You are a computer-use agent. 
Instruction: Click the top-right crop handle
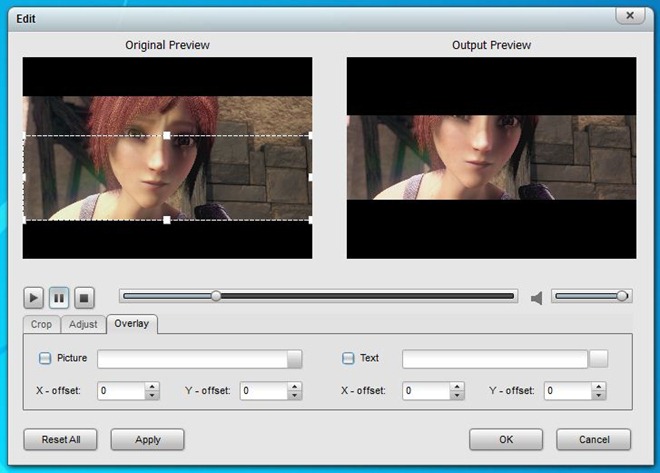coord(310,136)
